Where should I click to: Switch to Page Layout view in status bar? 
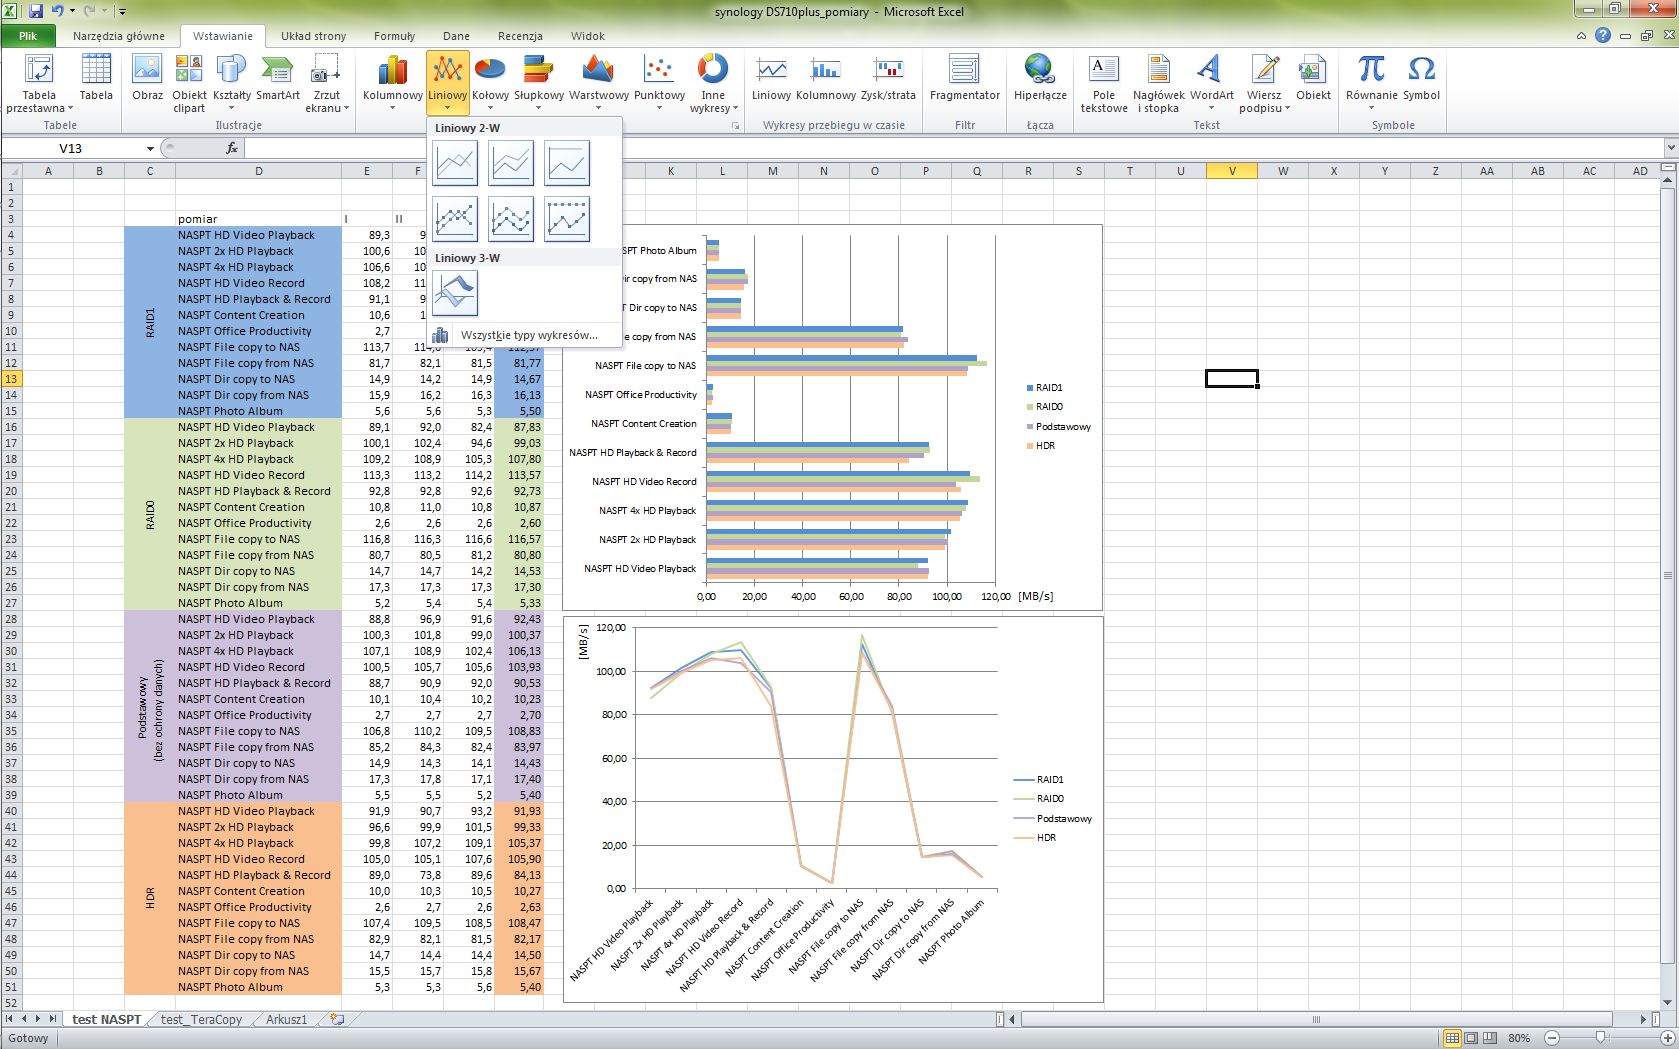[1472, 1038]
